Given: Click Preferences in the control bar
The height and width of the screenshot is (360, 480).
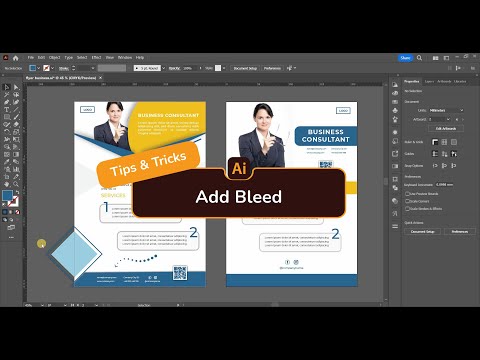Looking at the screenshot, I should point(272,68).
